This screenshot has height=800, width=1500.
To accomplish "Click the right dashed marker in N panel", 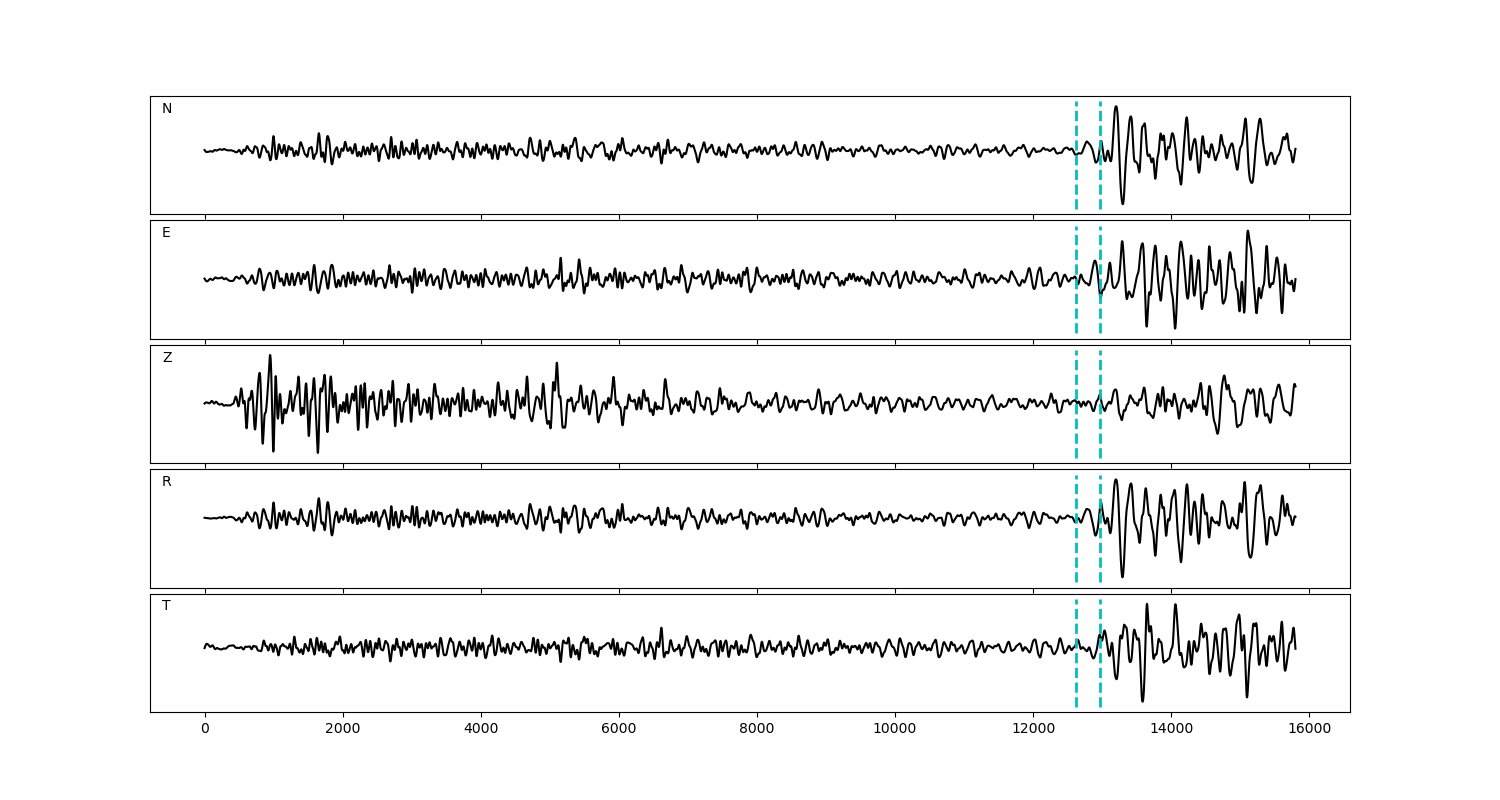I will [x=1100, y=125].
